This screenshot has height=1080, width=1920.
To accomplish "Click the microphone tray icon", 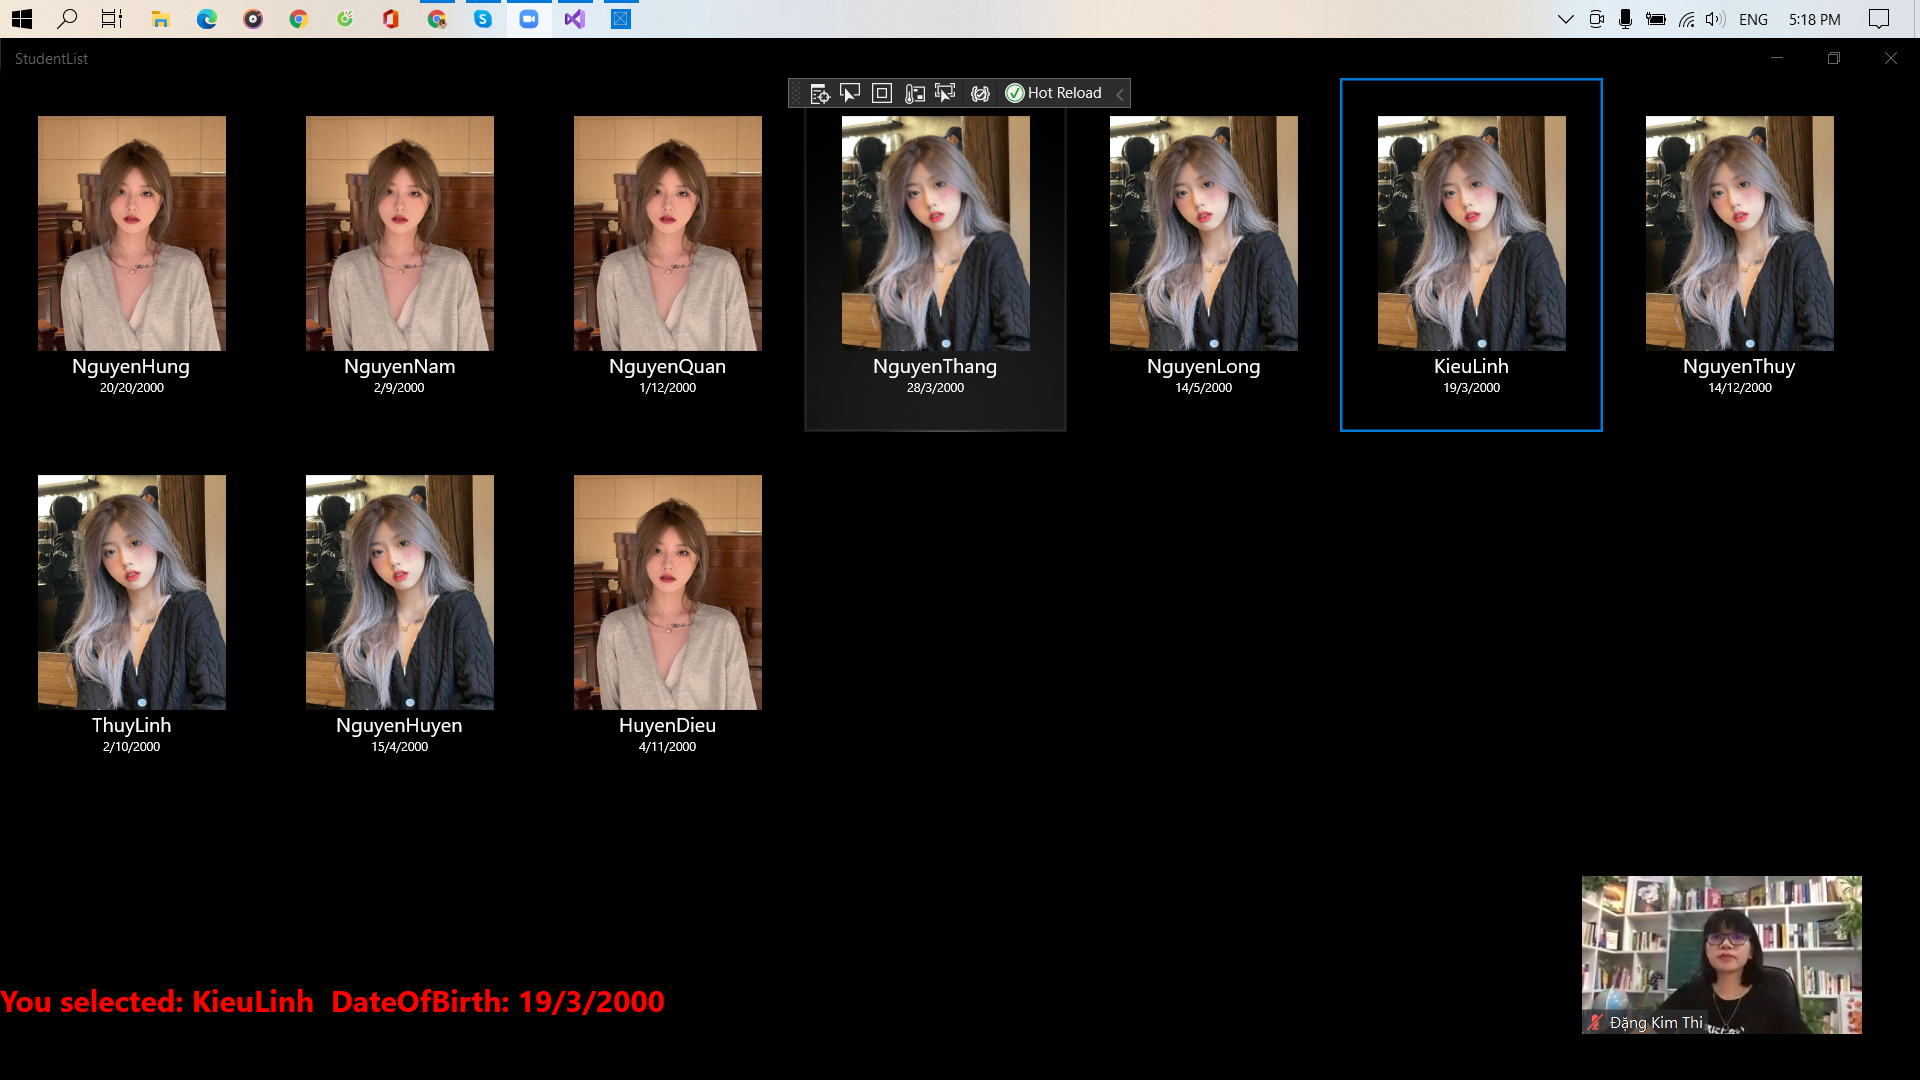I will pyautogui.click(x=1626, y=19).
